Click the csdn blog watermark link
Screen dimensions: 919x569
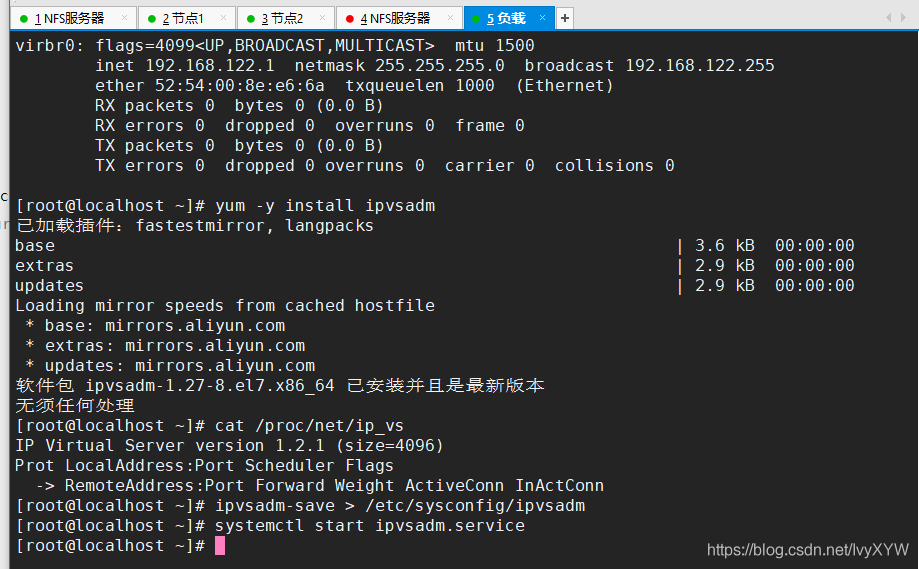coord(807,550)
